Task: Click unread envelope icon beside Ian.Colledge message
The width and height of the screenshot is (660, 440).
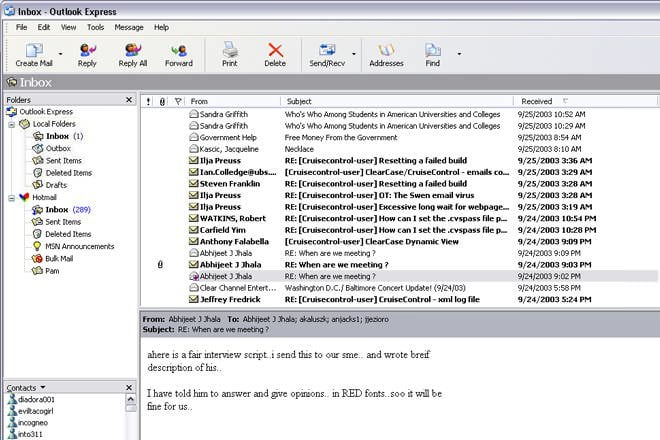Action: pos(194,172)
